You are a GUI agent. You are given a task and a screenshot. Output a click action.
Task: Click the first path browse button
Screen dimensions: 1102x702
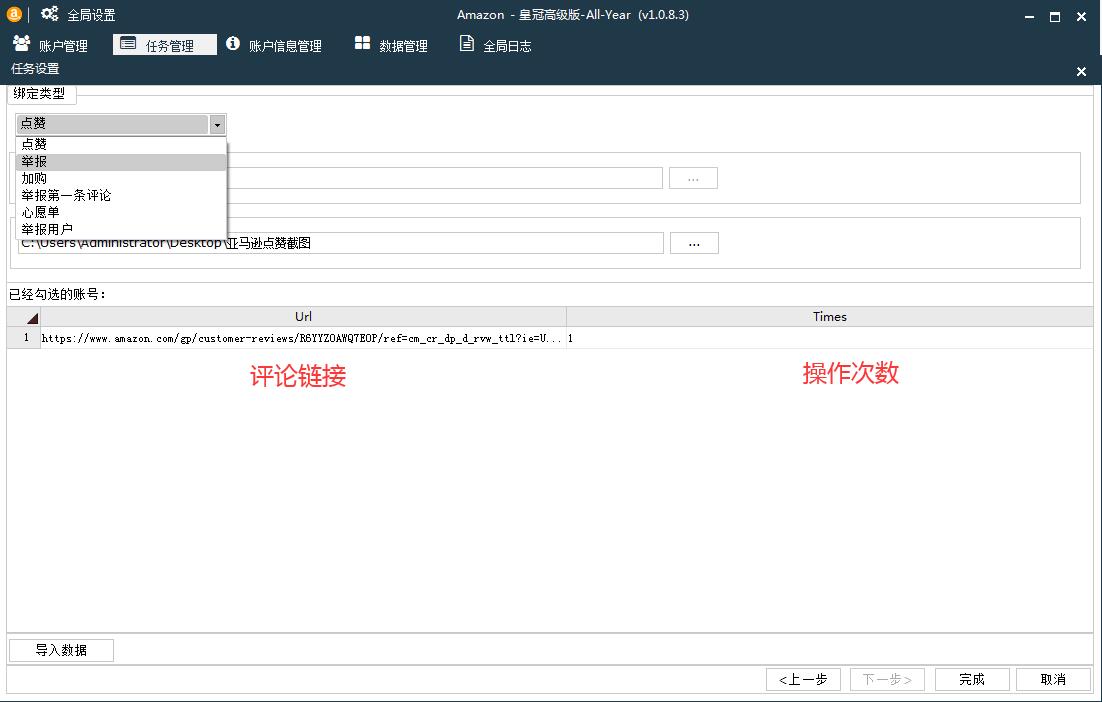[693, 178]
